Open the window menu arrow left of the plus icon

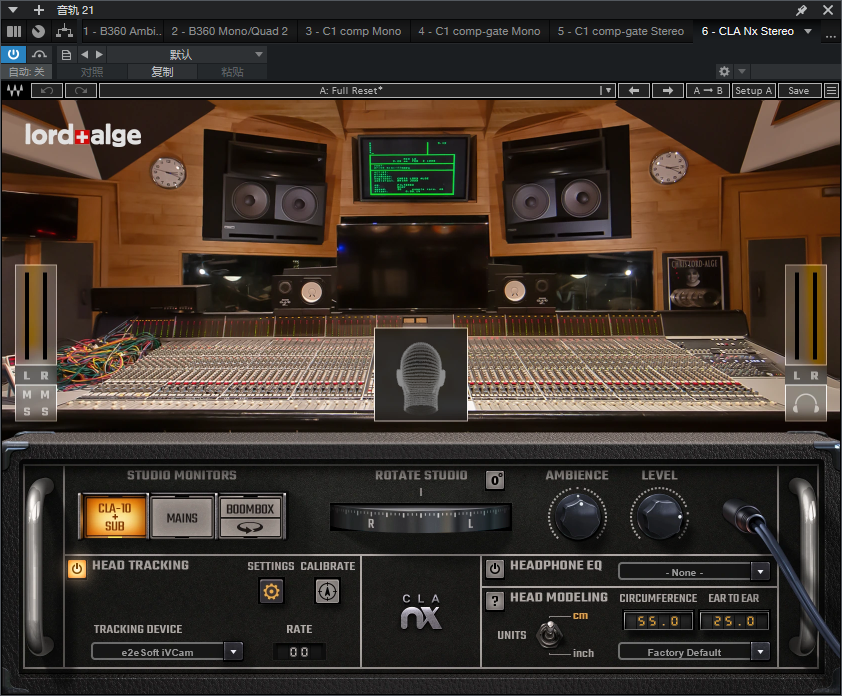(13, 10)
